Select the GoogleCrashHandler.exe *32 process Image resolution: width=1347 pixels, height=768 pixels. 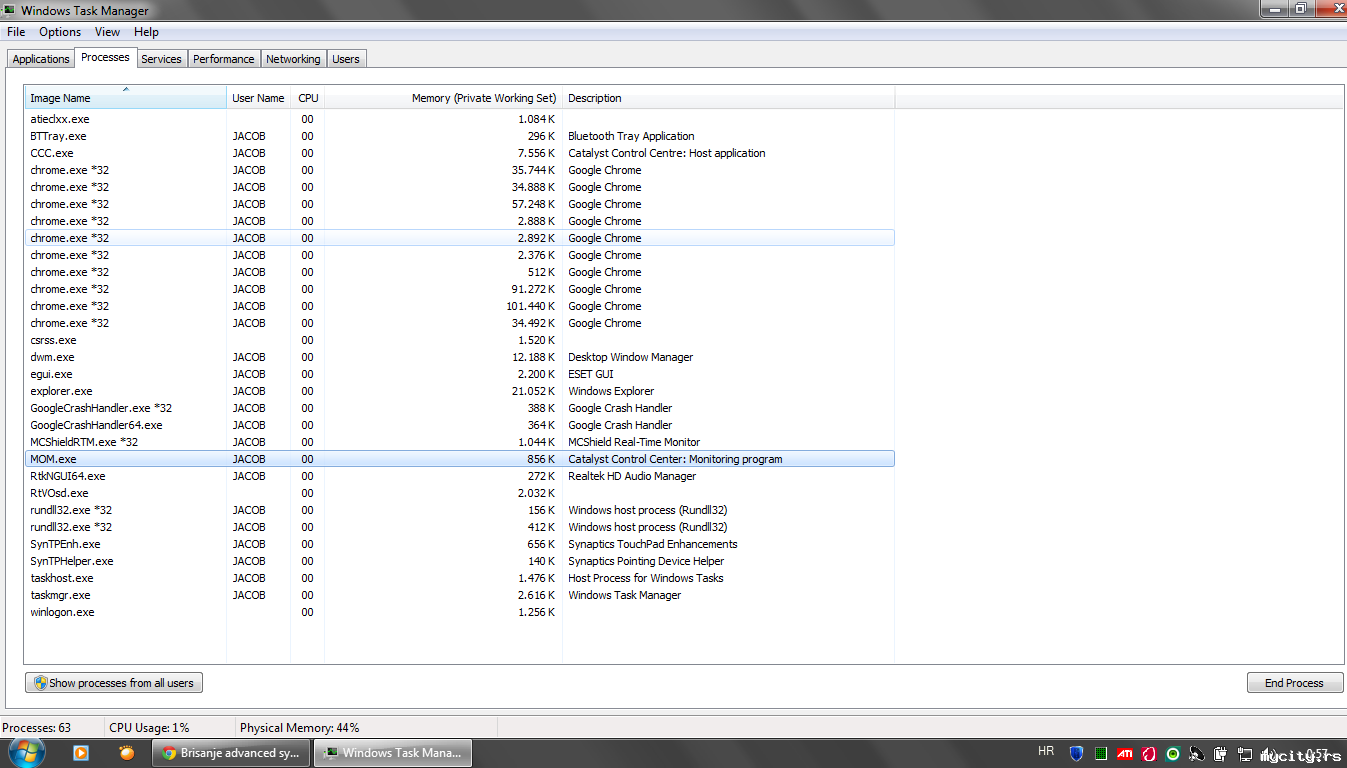[460, 408]
